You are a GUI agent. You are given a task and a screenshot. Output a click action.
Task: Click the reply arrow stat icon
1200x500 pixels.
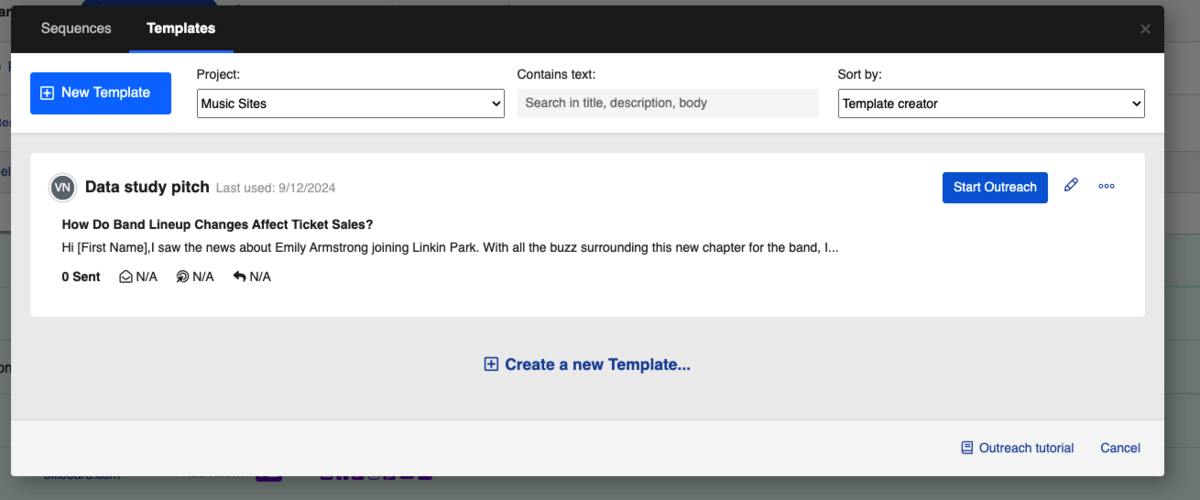[x=239, y=277]
